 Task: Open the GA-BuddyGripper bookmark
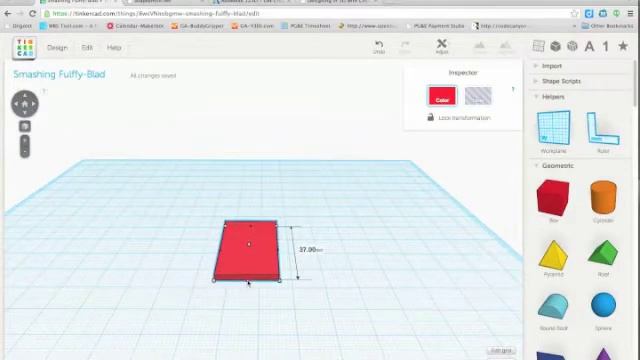click(x=198, y=26)
